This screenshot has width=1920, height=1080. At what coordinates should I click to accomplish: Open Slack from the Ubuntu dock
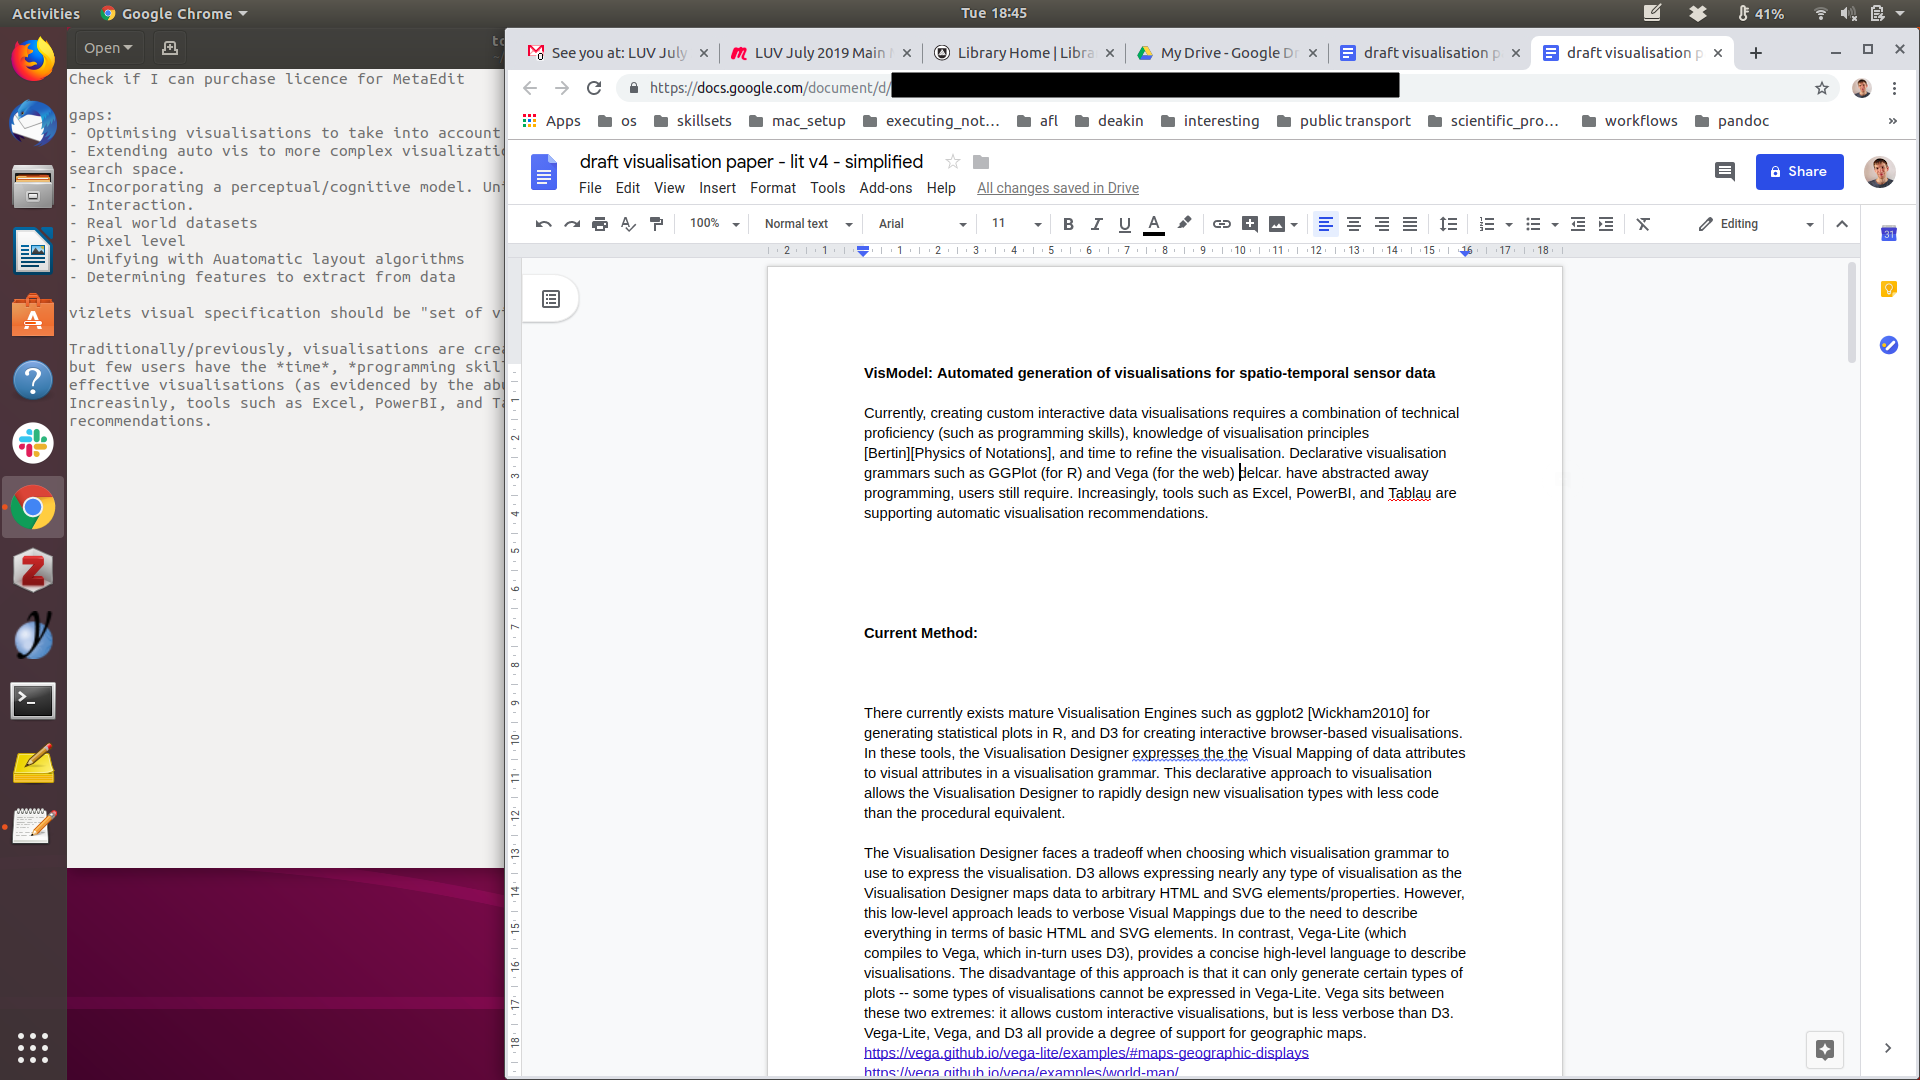pyautogui.click(x=33, y=443)
